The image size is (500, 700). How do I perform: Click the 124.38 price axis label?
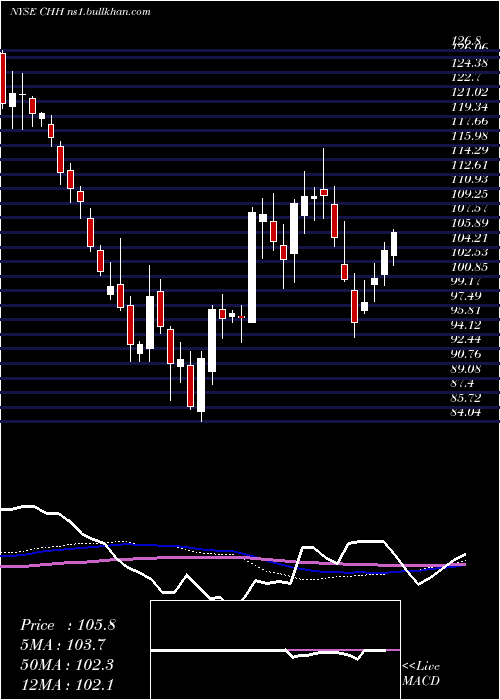click(x=469, y=63)
